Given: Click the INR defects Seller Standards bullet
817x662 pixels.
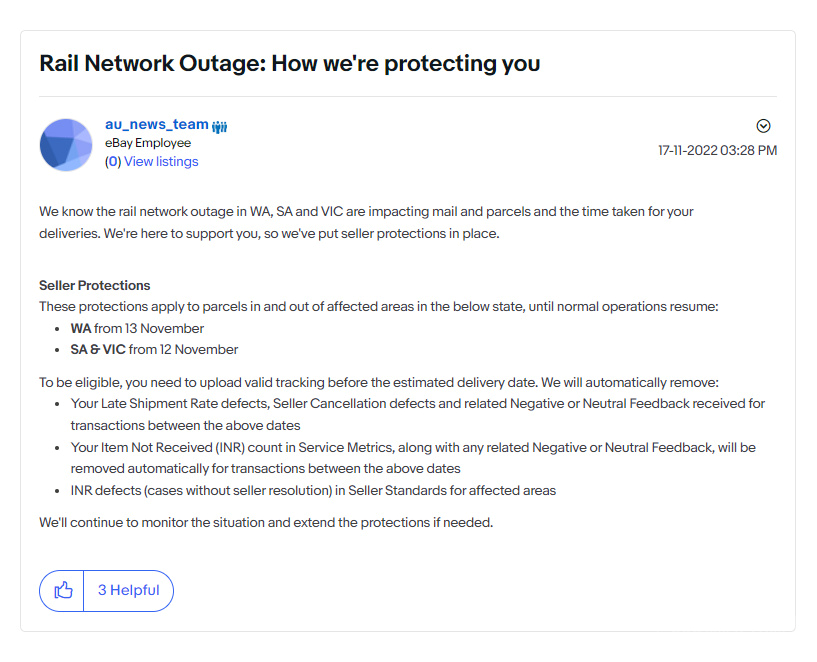Looking at the screenshot, I should (x=313, y=490).
